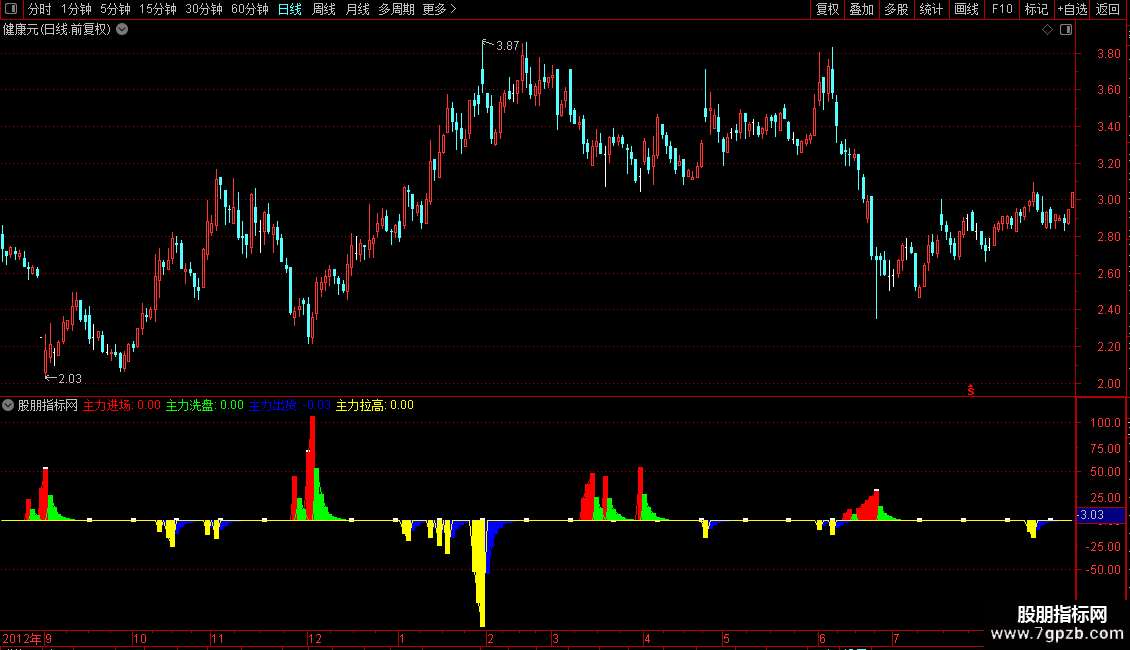Click the 100.0 indicator axis label
This screenshot has height=650, width=1130.
1105,422
